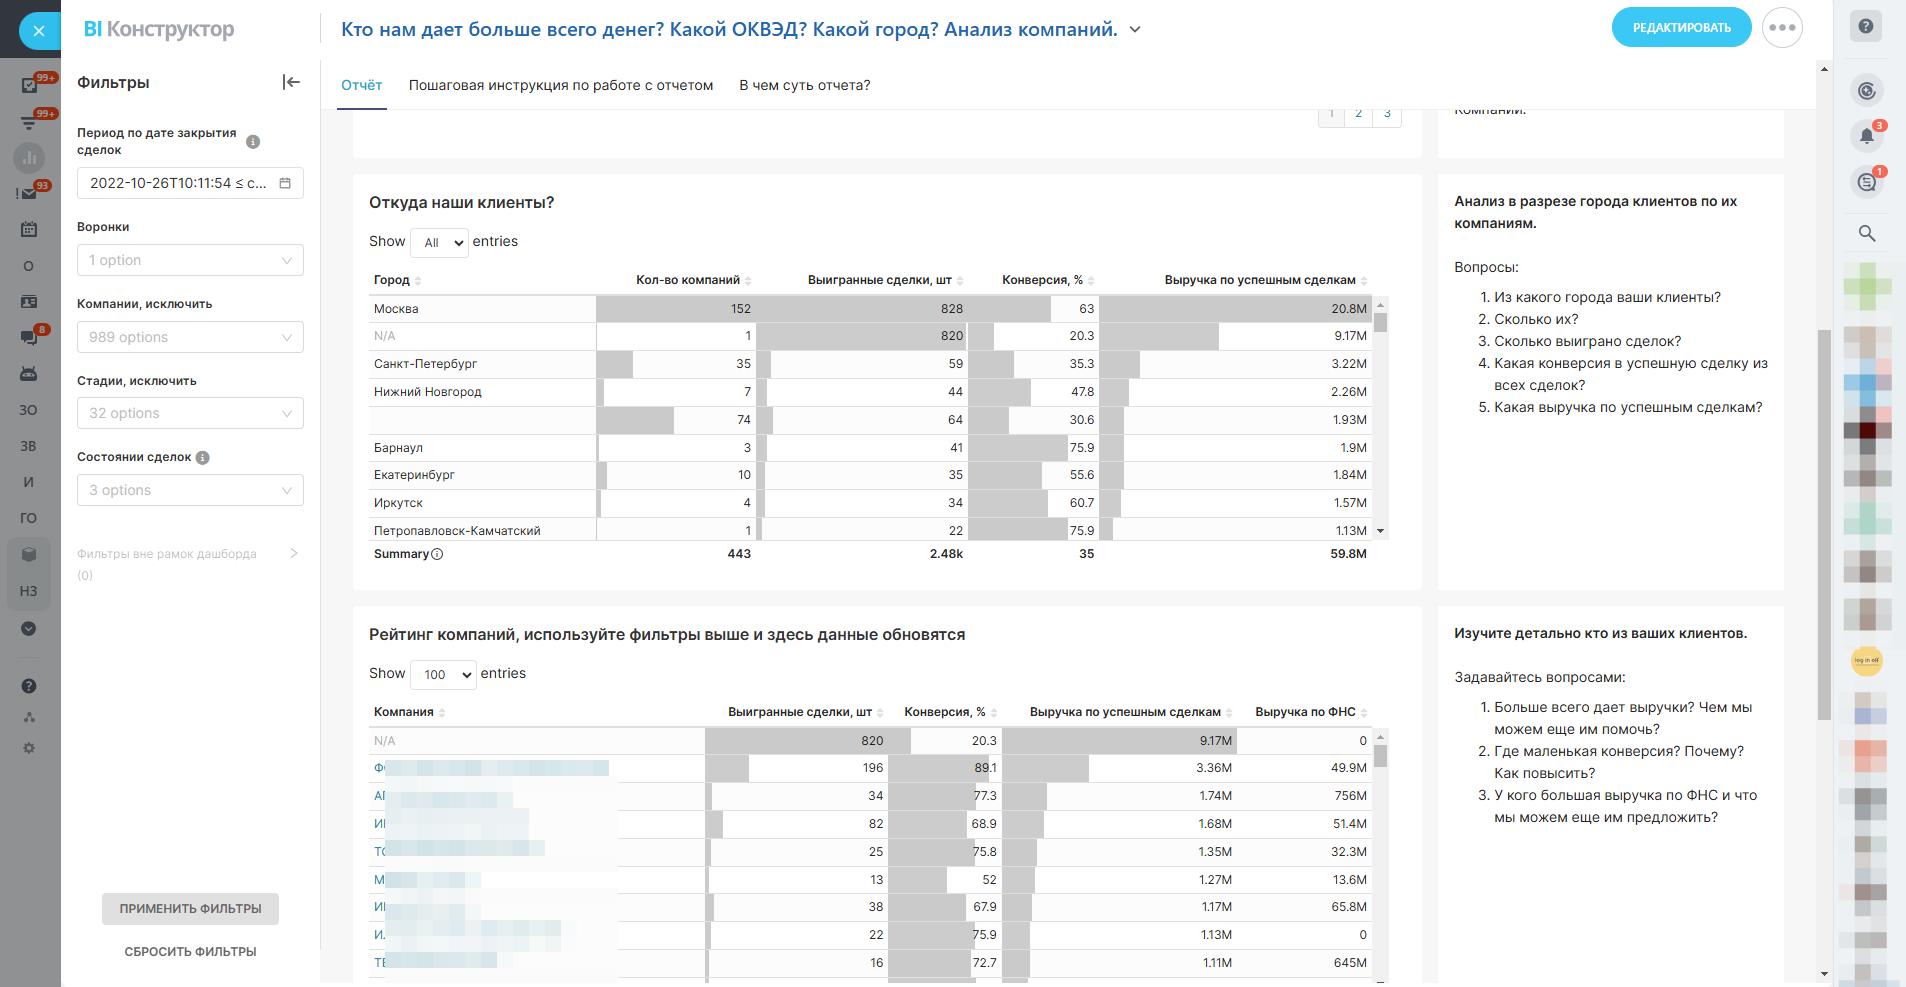Open Show entries dropdown set to 100
The image size is (1906, 987).
[443, 674]
